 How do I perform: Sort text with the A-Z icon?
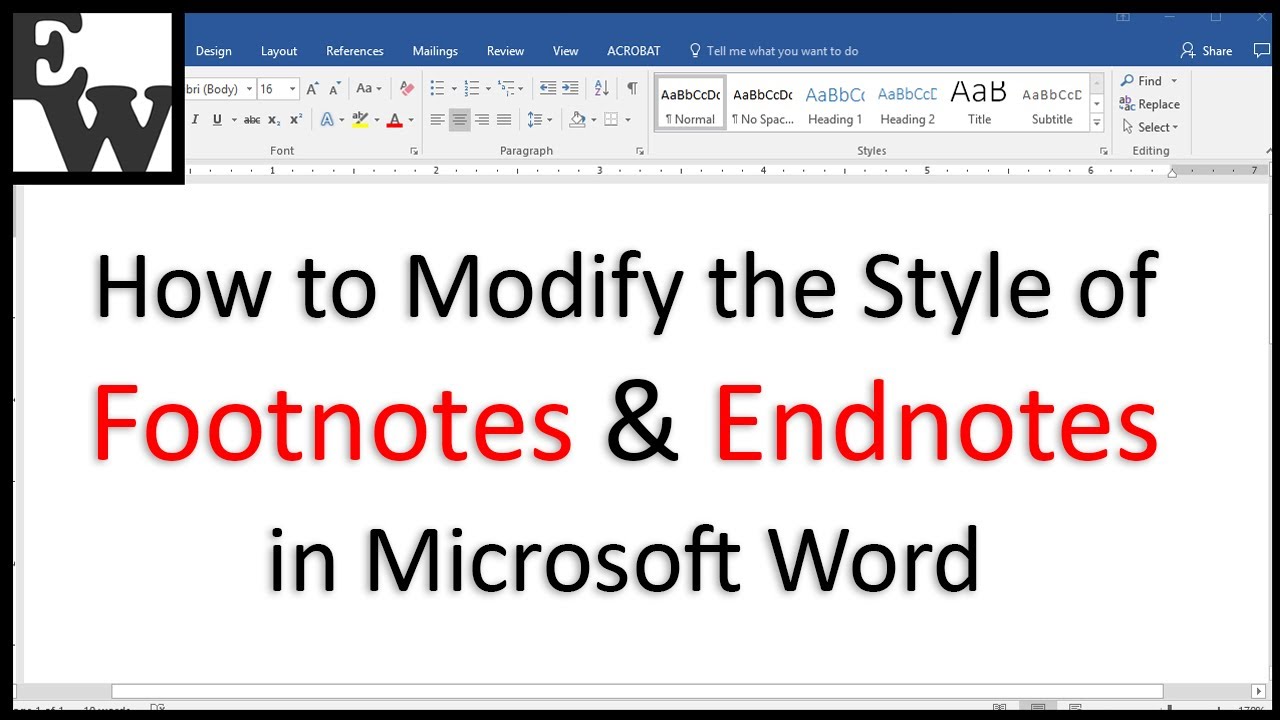pos(601,89)
